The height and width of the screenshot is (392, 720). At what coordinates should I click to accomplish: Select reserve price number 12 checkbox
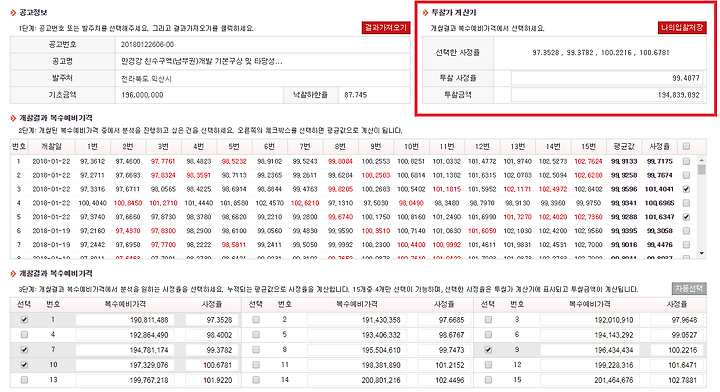488,365
